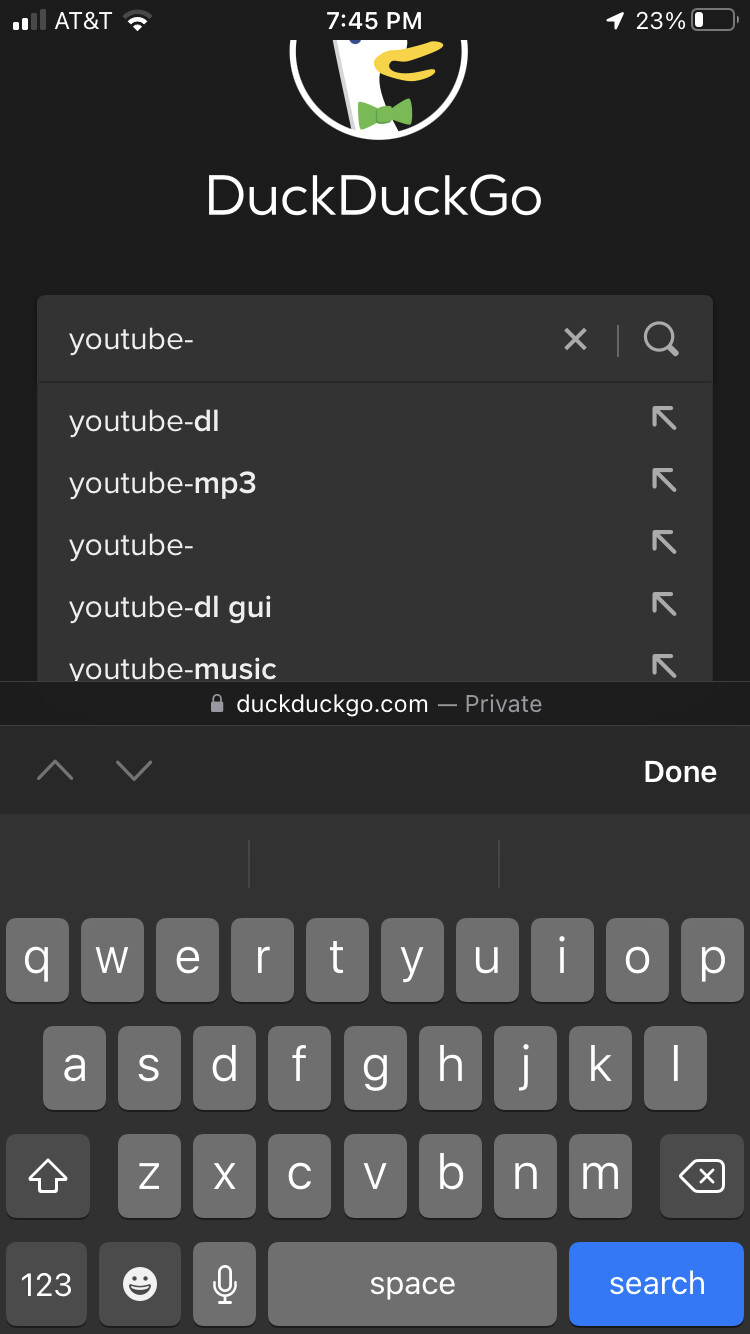This screenshot has height=1334, width=750.
Task: Tap the microphone dictation key
Action: [225, 1284]
